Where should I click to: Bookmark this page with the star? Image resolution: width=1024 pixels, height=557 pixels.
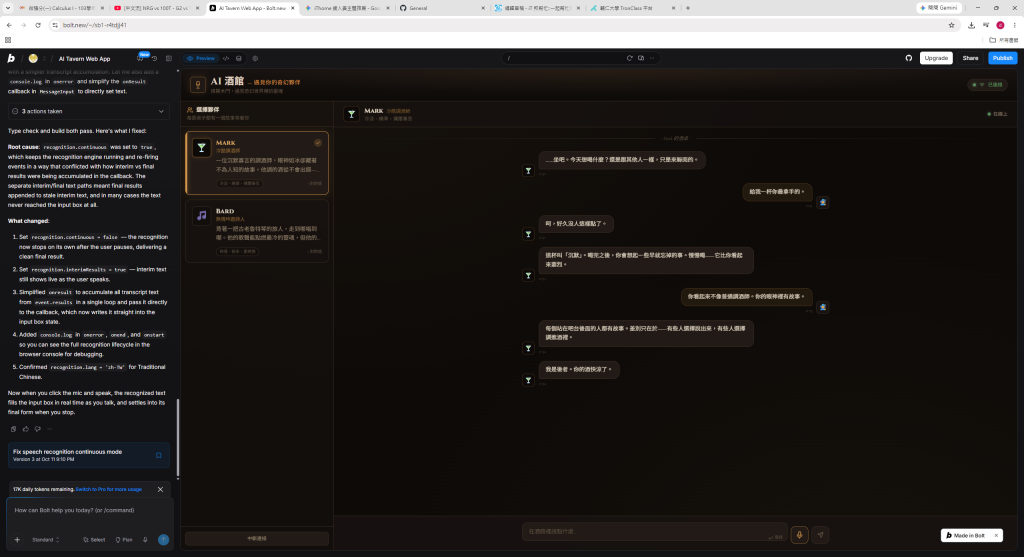point(951,25)
